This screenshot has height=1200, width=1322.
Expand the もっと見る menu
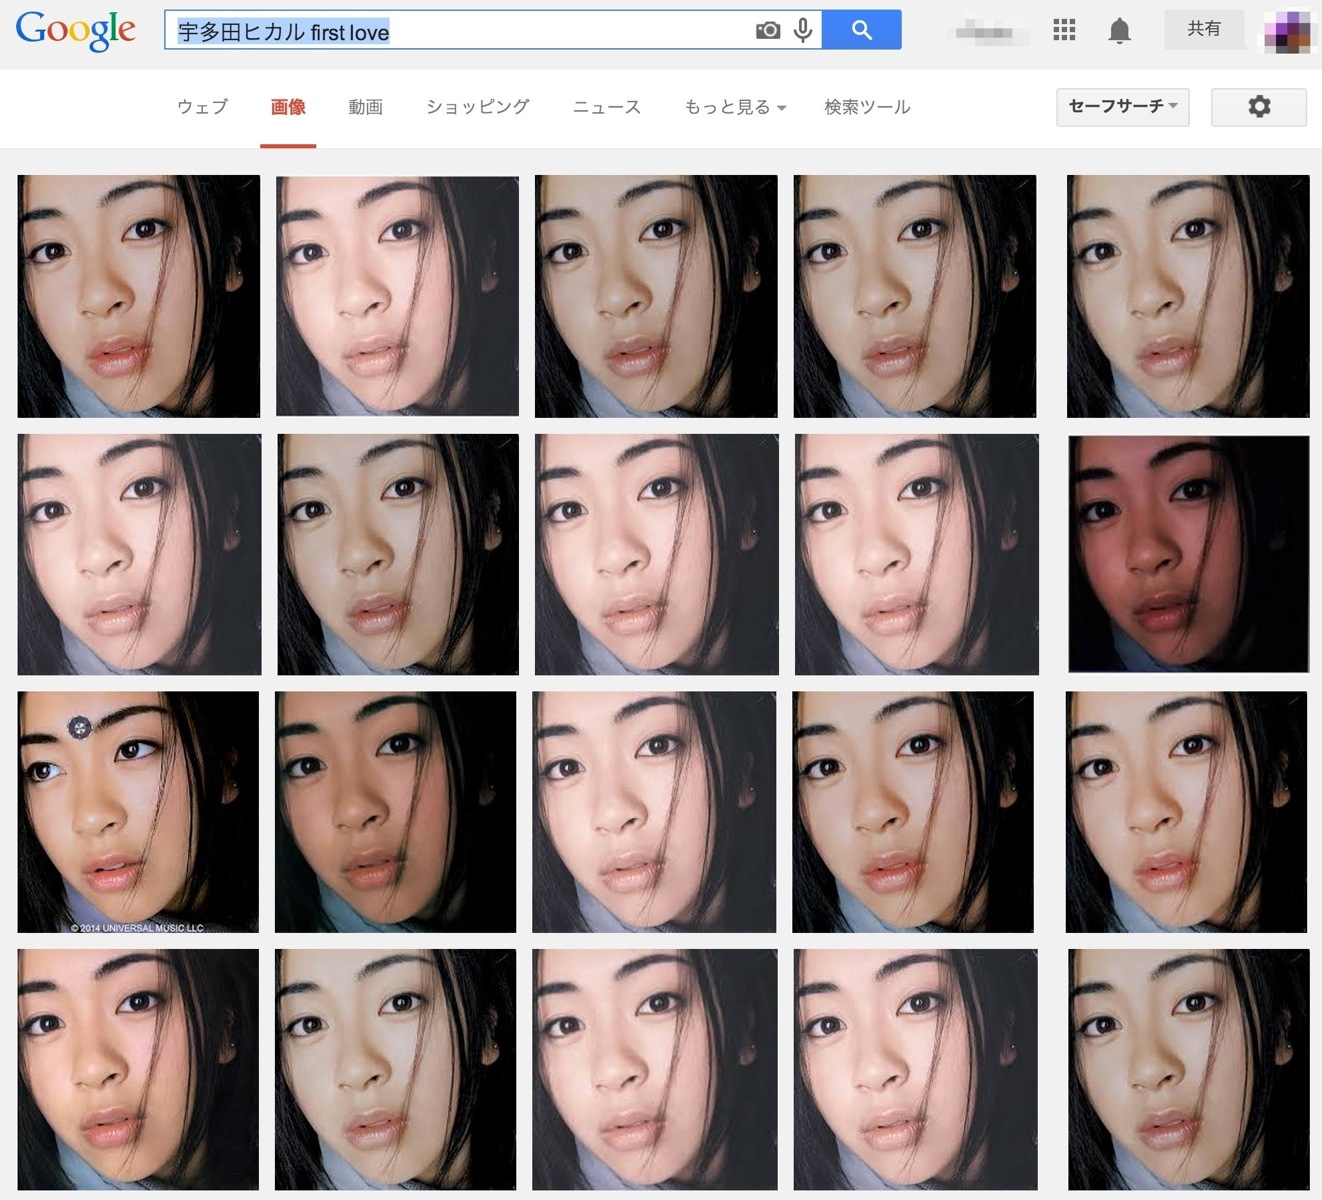coord(735,107)
